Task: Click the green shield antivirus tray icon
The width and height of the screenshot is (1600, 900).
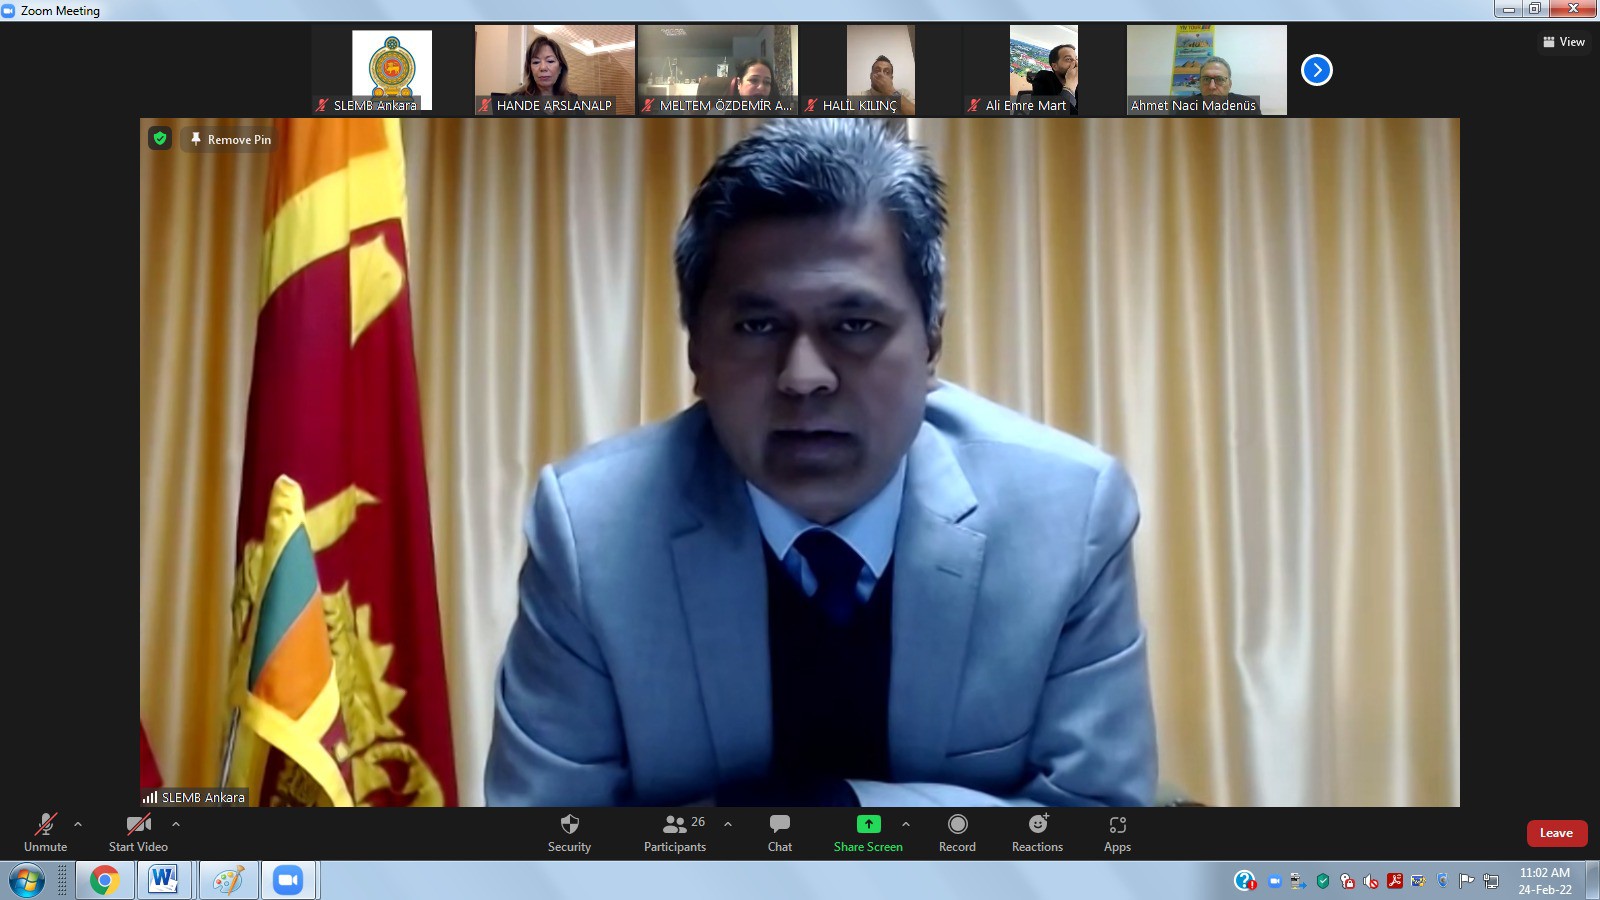Action: coord(1323,881)
